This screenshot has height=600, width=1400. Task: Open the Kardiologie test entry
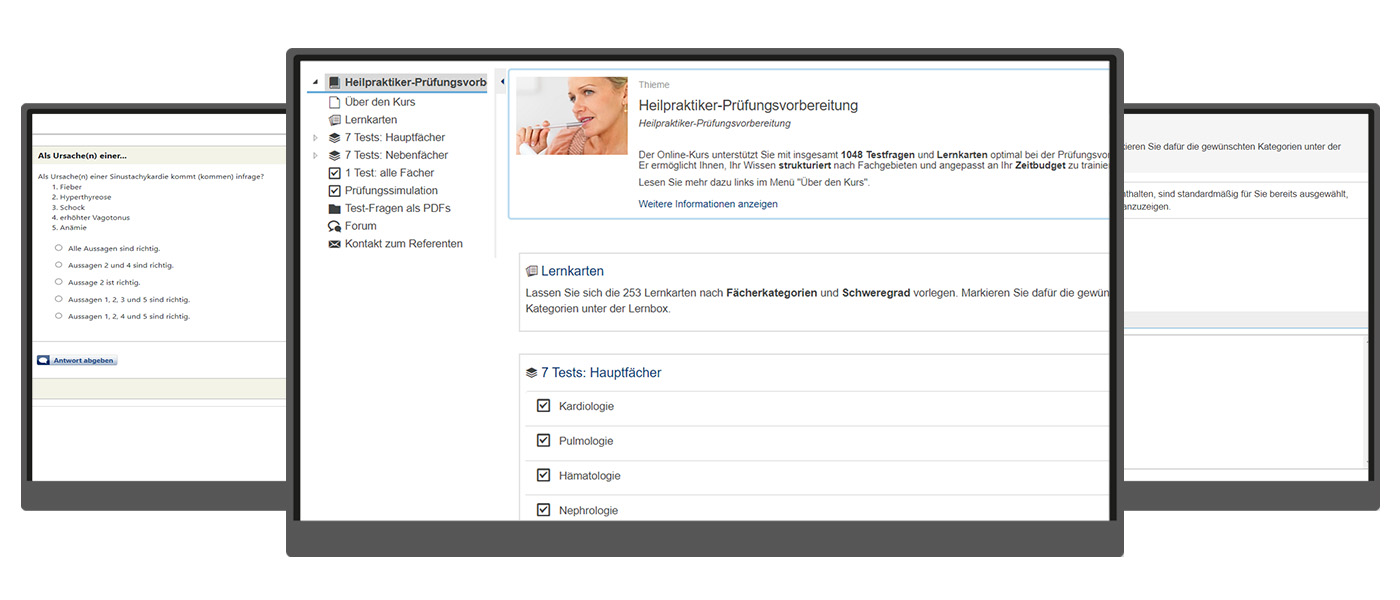tap(586, 406)
